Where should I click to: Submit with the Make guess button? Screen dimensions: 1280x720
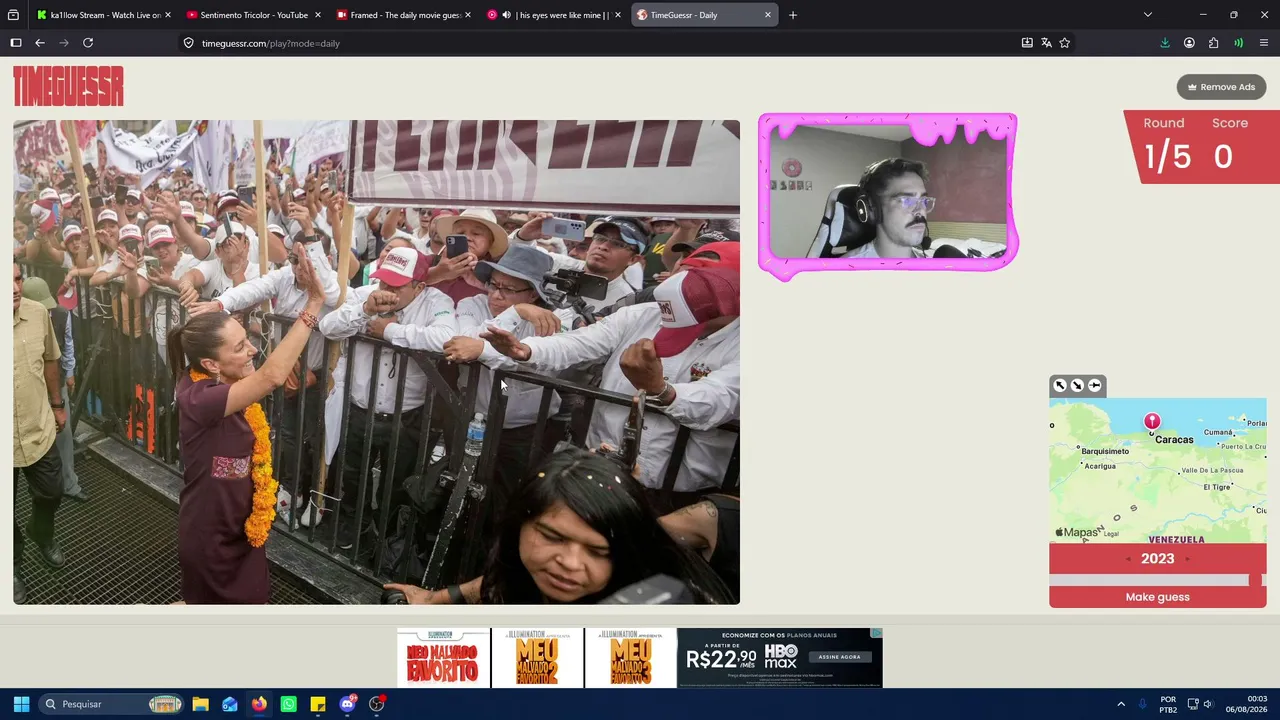(x=1157, y=597)
